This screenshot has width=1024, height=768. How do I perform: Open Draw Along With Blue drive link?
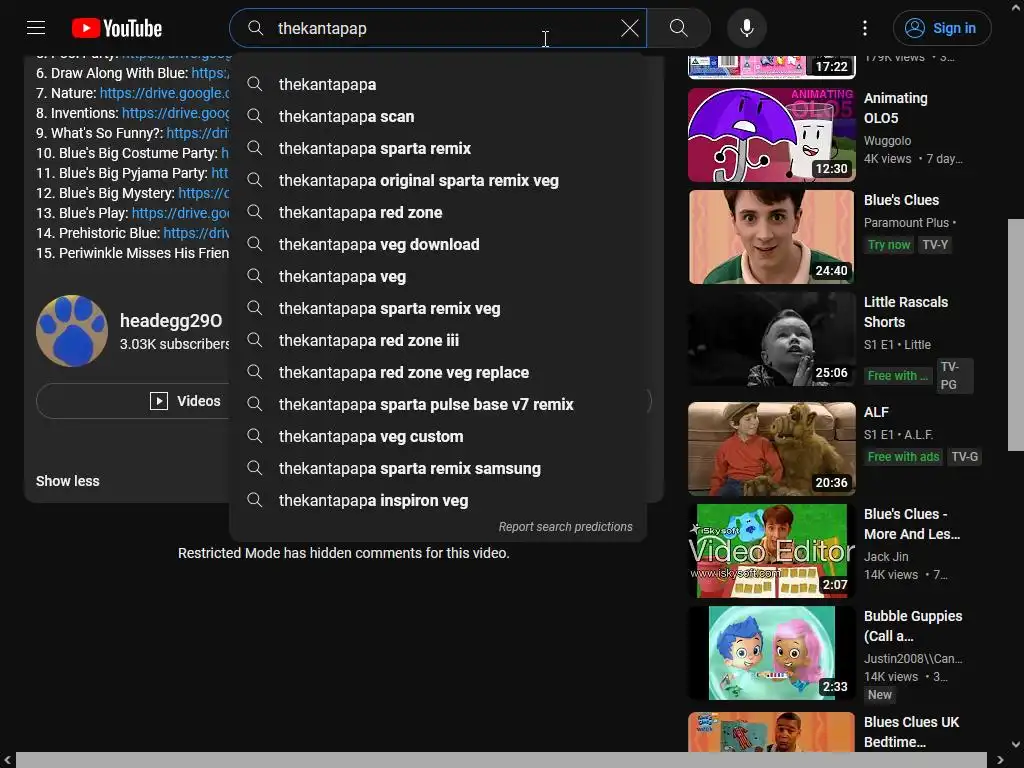[210, 73]
